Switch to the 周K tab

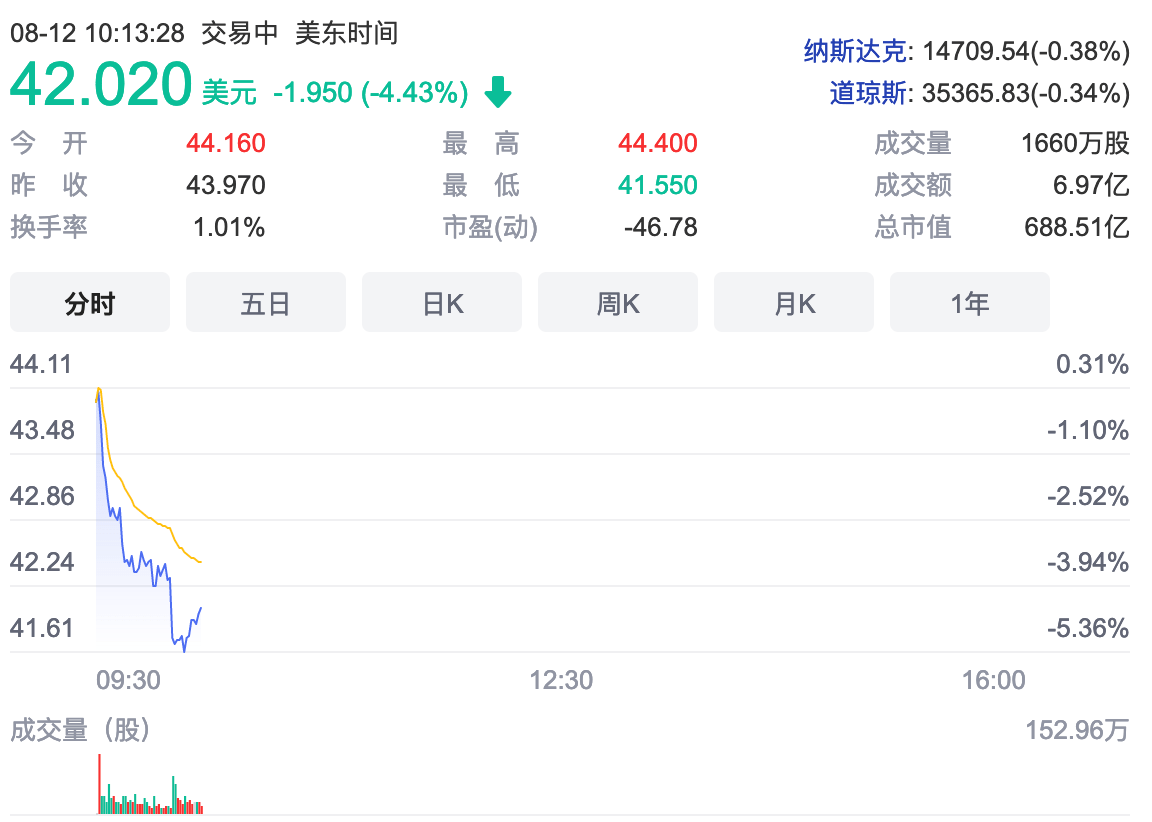(x=618, y=302)
